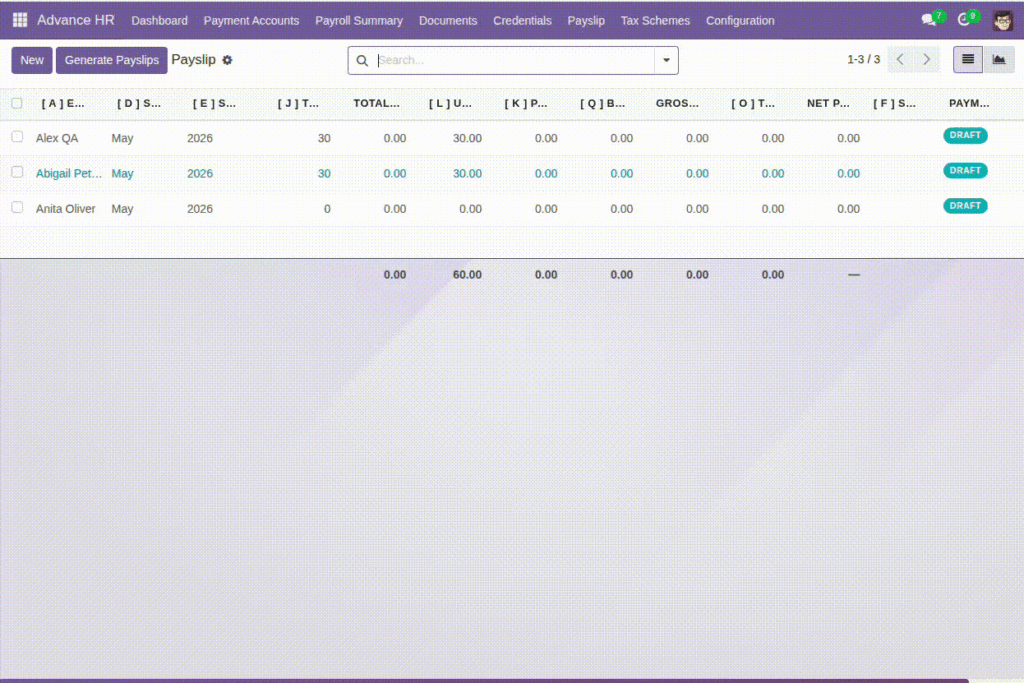Click the 30.00 value in Abigail row

point(467,173)
